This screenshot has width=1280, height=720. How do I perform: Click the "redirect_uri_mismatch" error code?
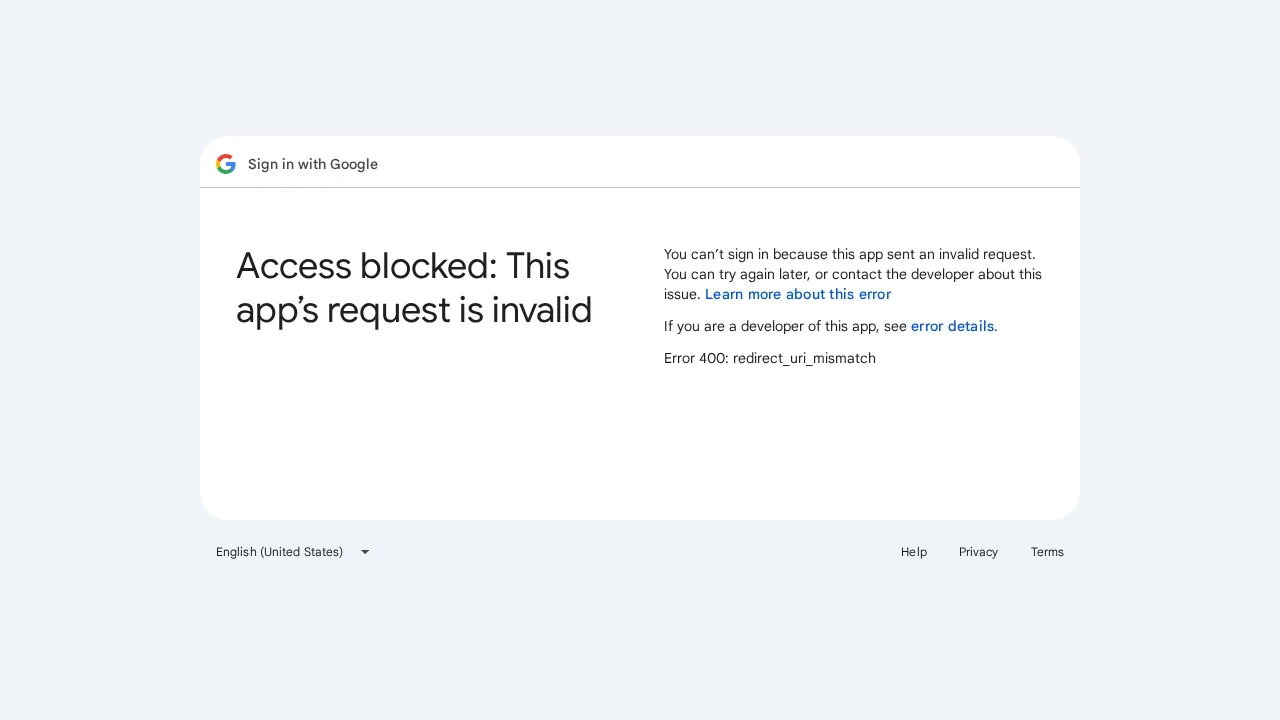point(804,358)
